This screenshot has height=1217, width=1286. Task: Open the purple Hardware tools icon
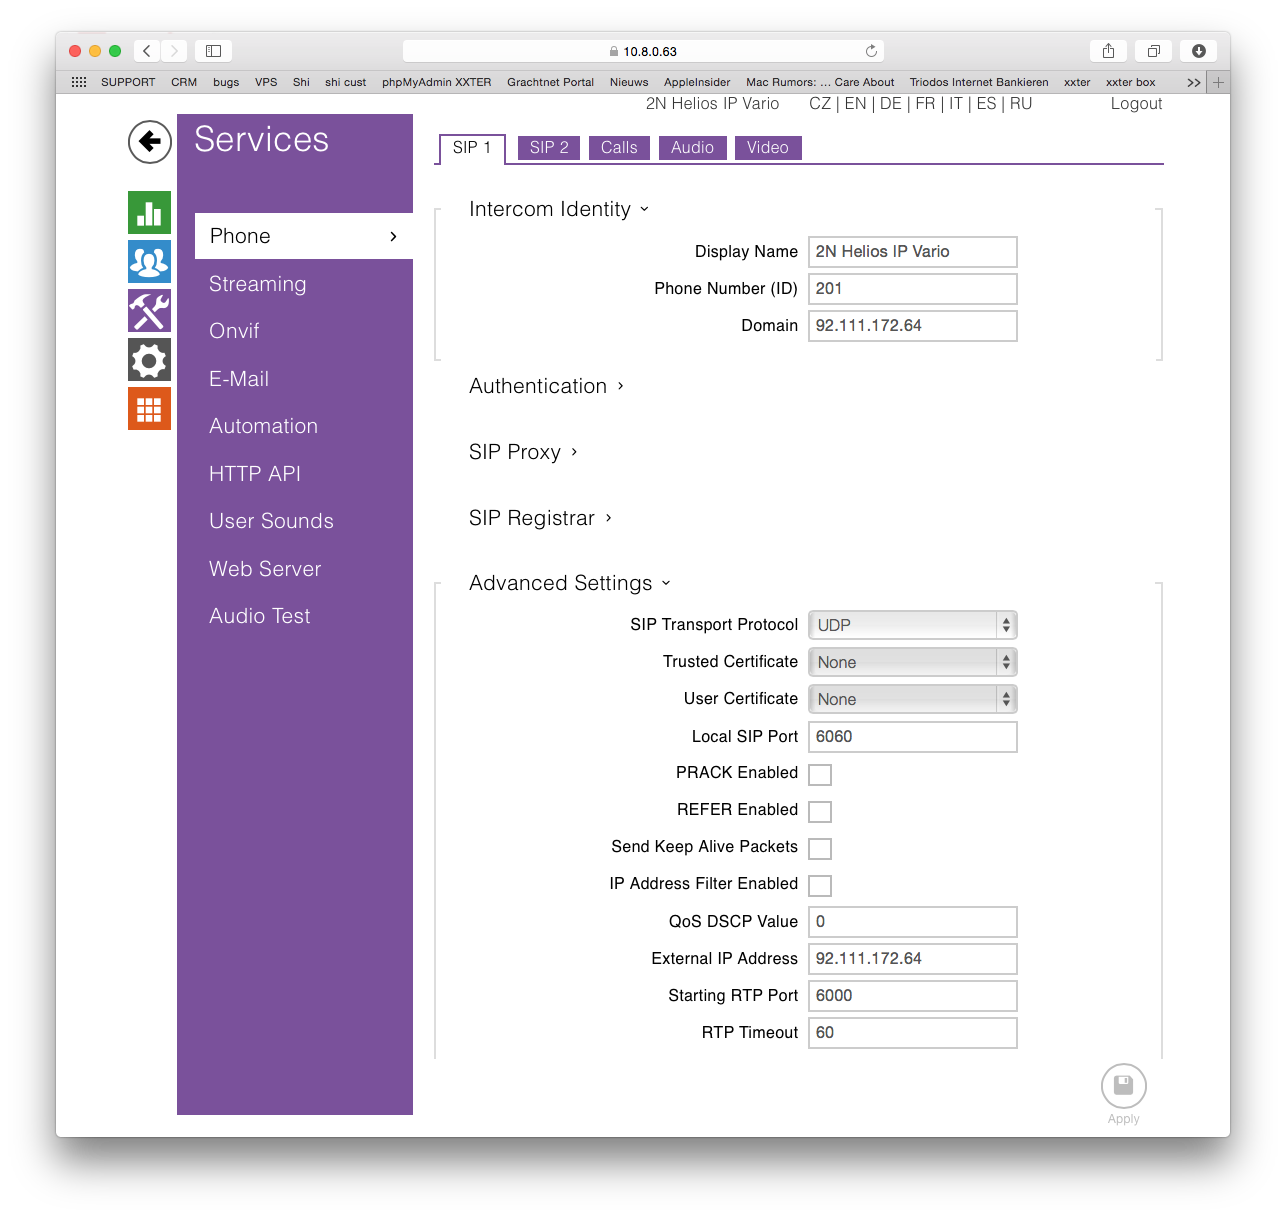pos(149,311)
